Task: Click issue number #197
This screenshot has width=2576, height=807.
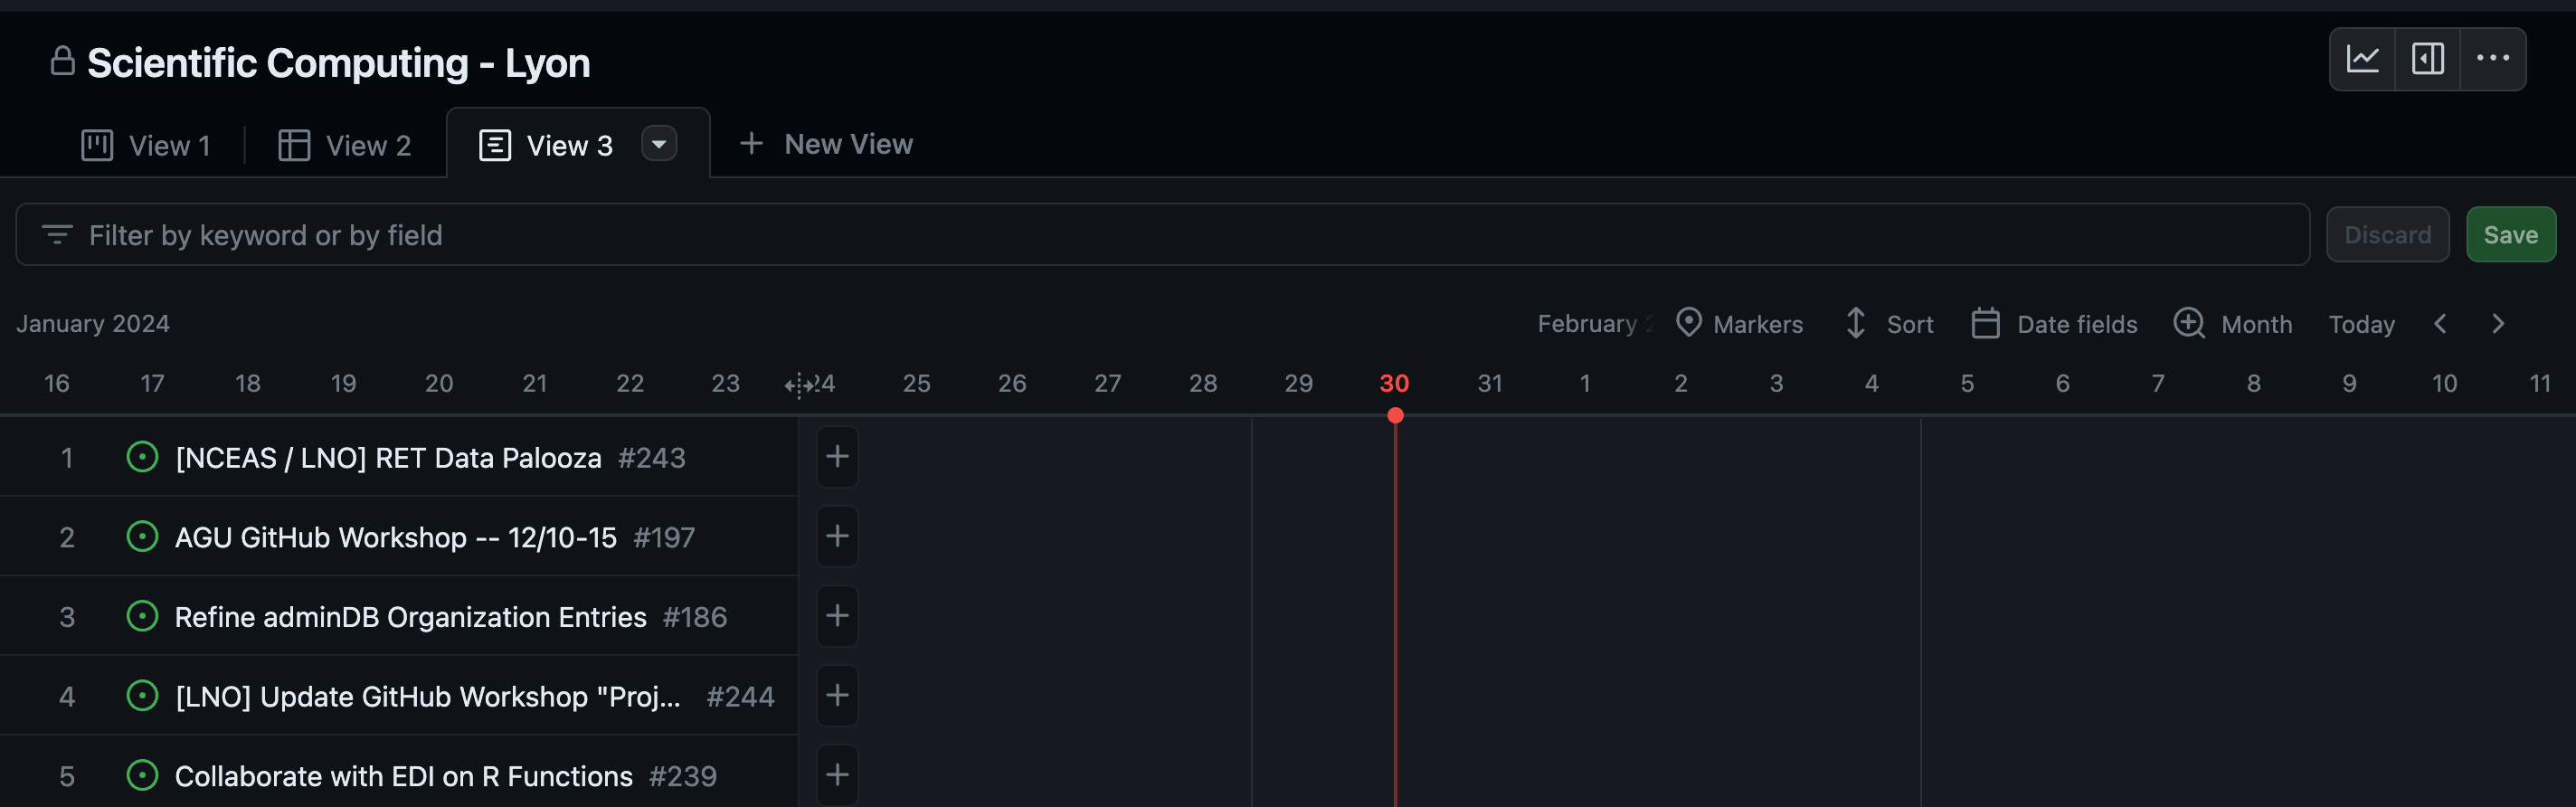Action: click(x=664, y=538)
